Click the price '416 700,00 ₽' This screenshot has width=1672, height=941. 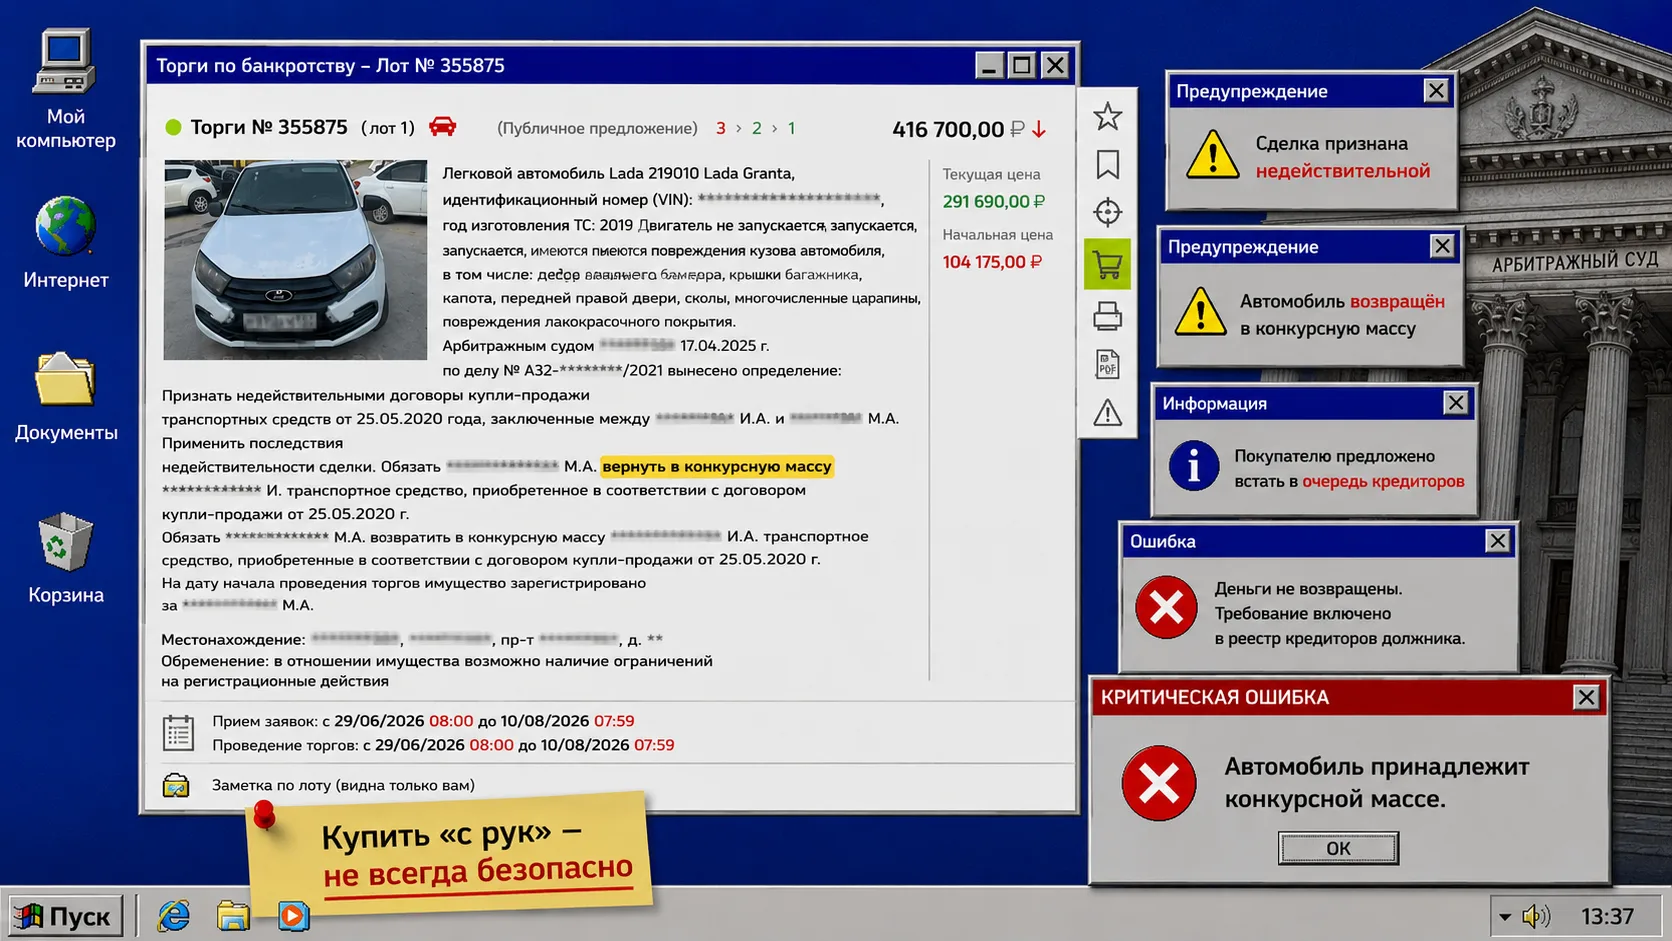pyautogui.click(x=957, y=129)
